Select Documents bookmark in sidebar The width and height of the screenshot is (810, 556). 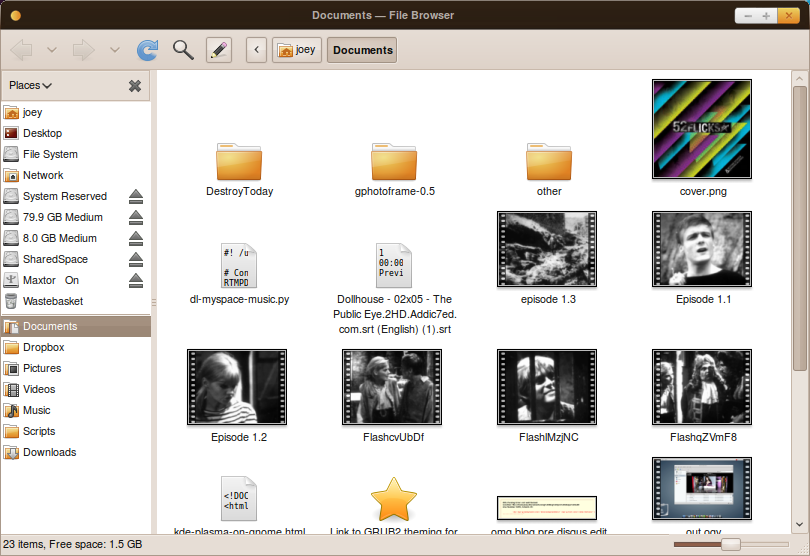[76, 327]
